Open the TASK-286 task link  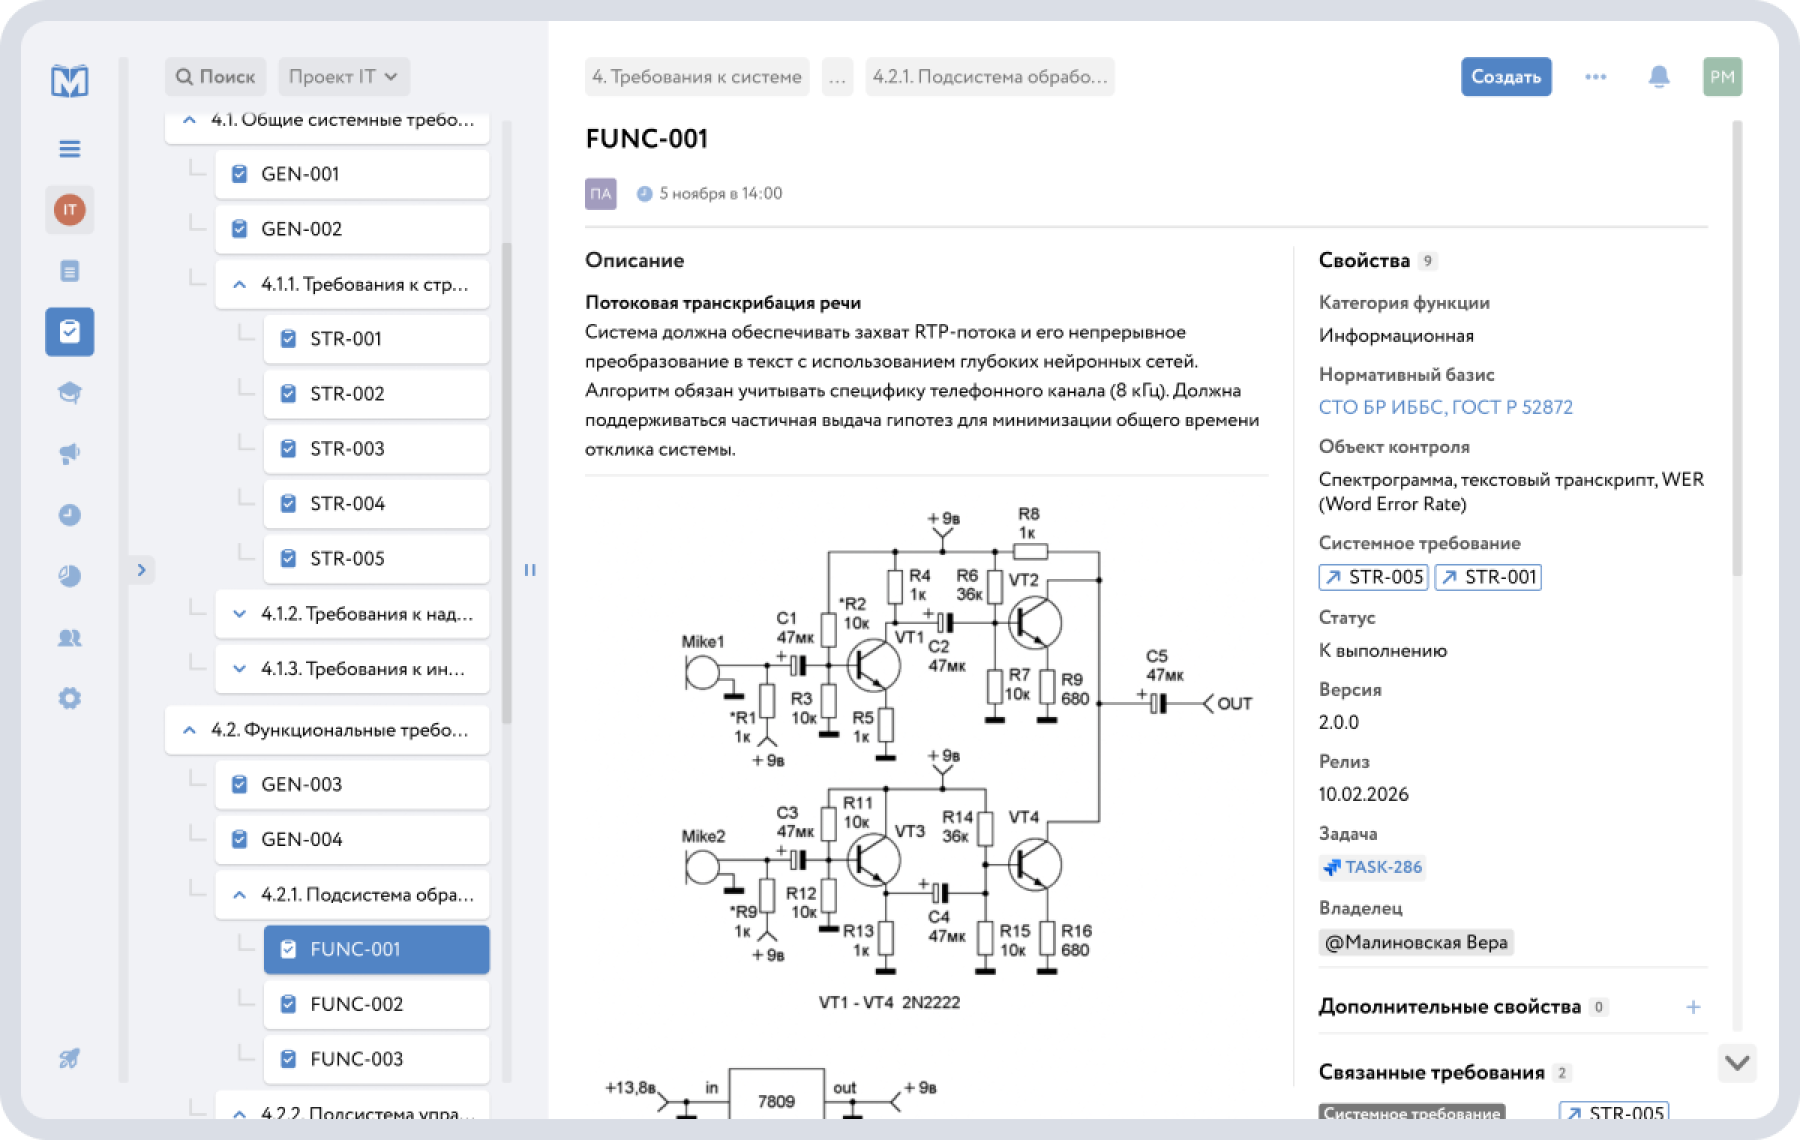pyautogui.click(x=1372, y=867)
